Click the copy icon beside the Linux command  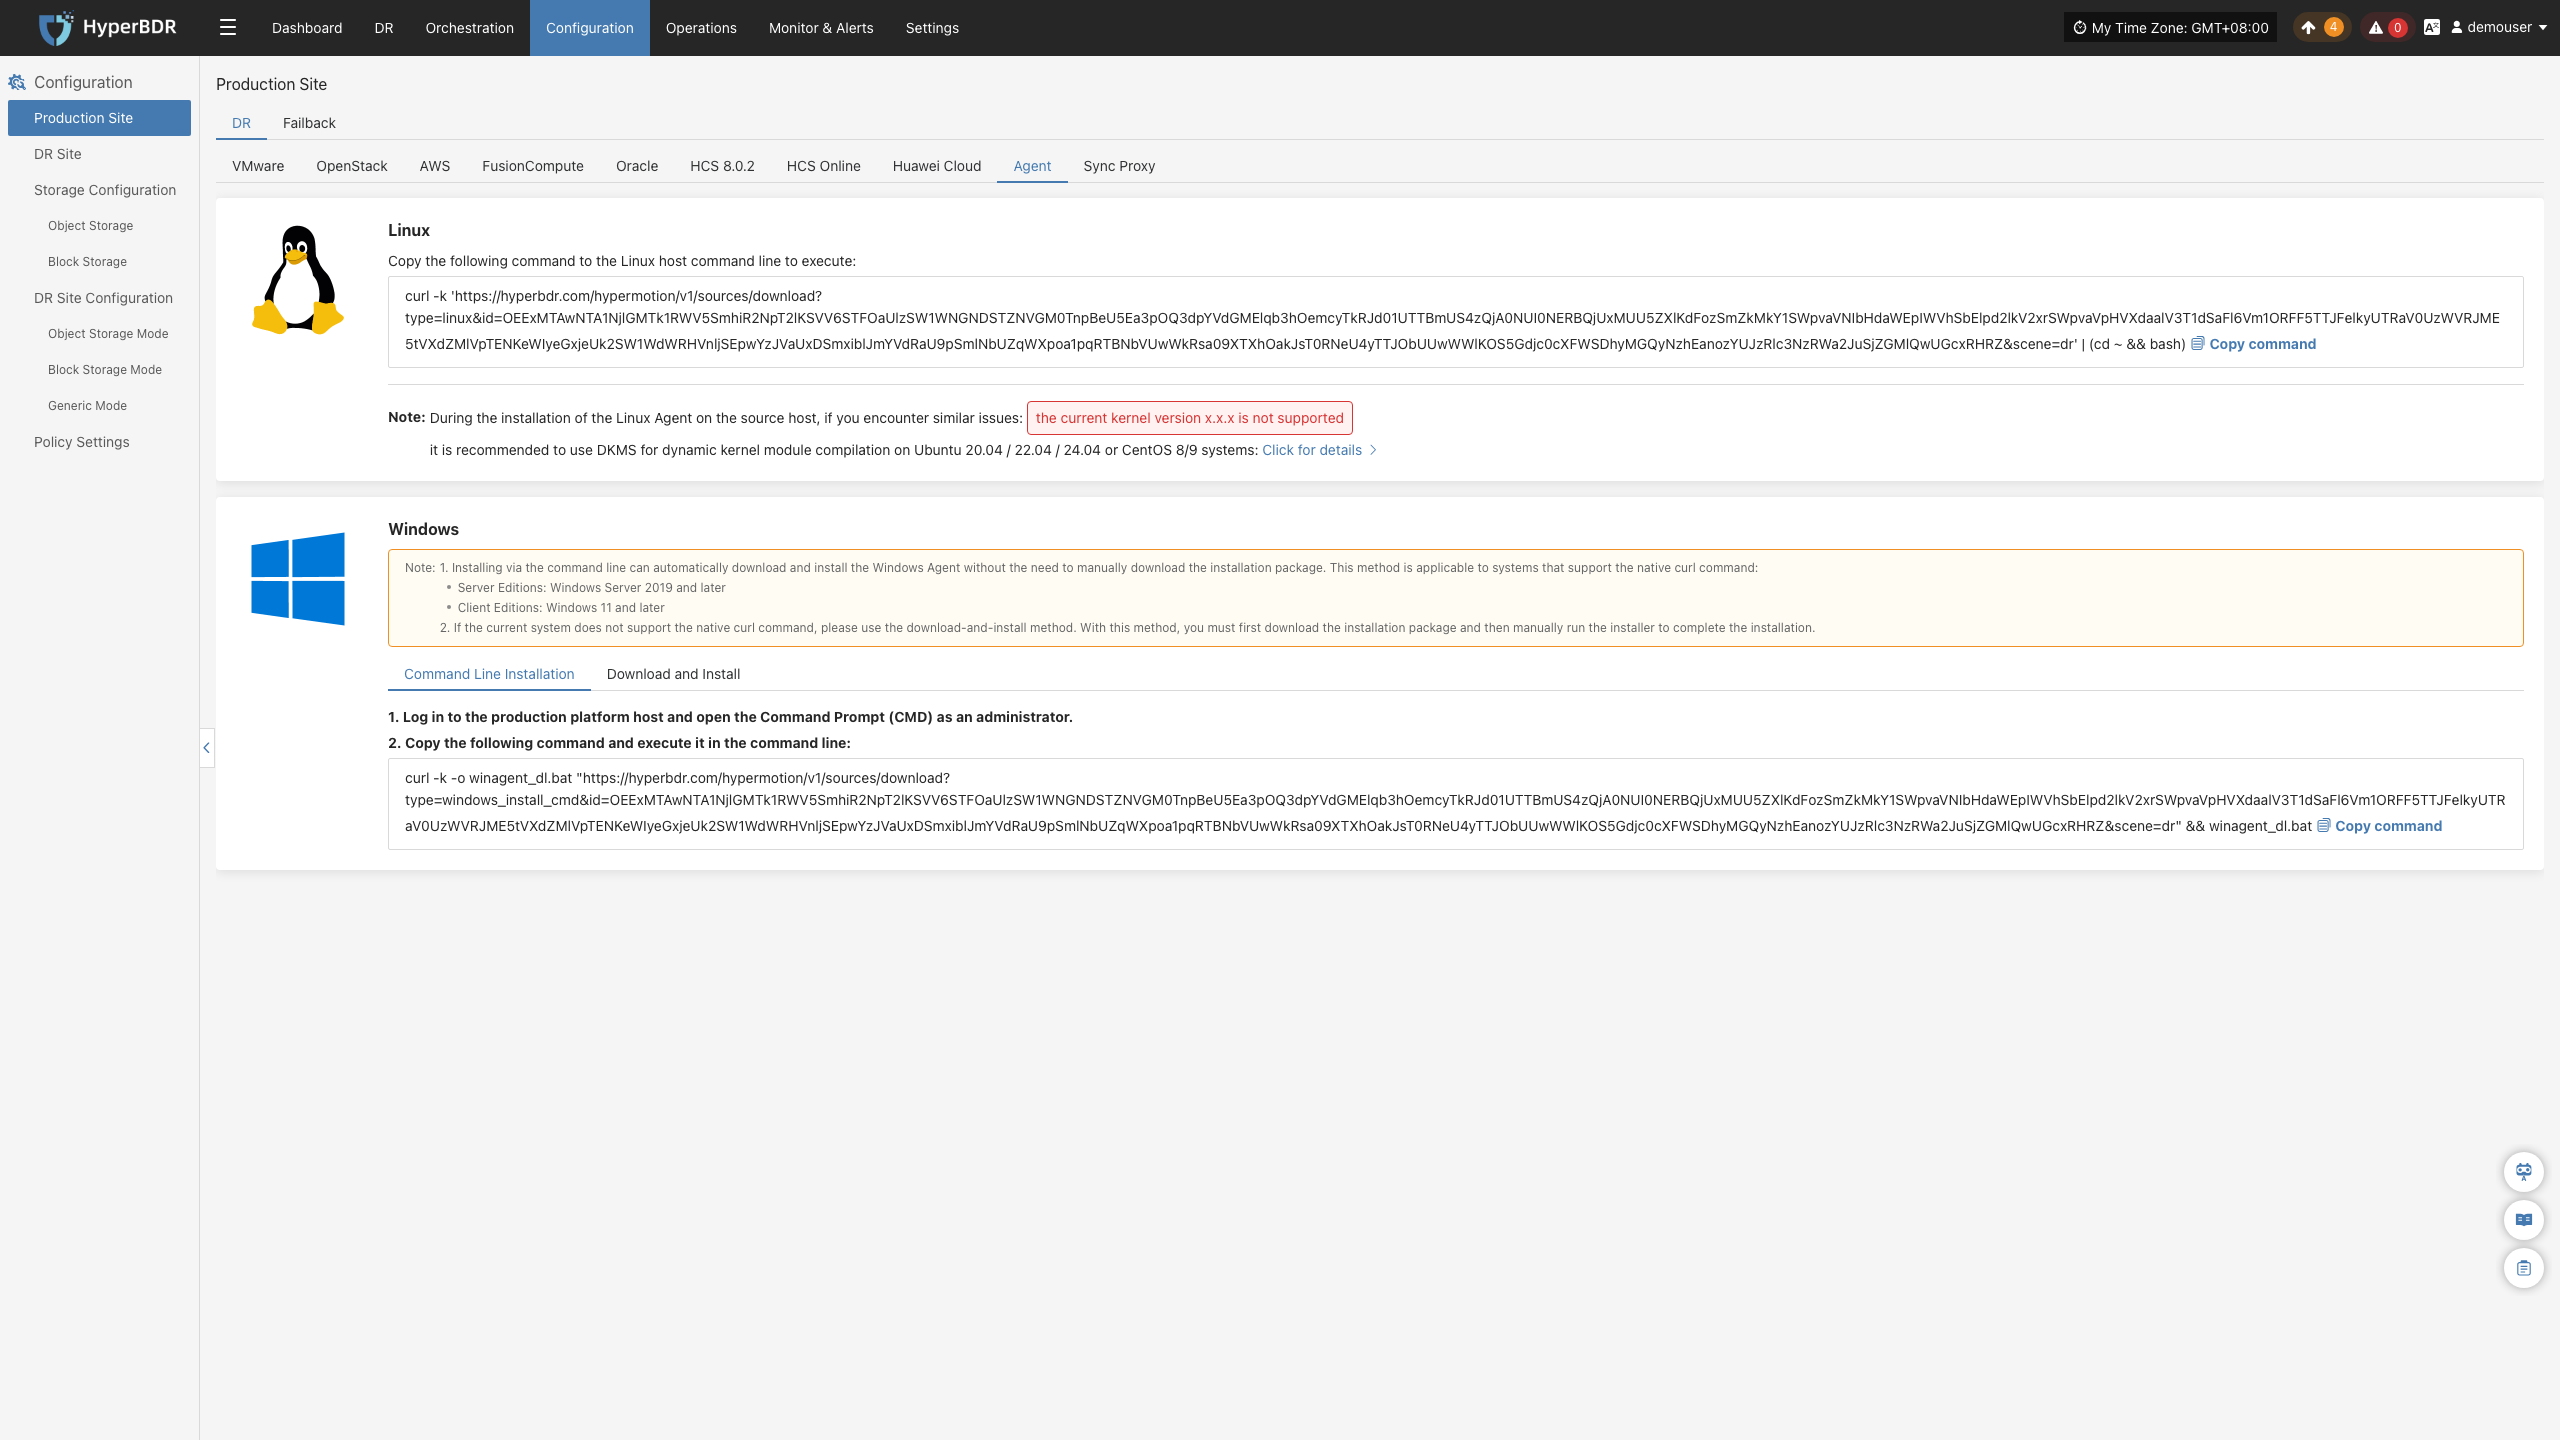(x=2198, y=343)
